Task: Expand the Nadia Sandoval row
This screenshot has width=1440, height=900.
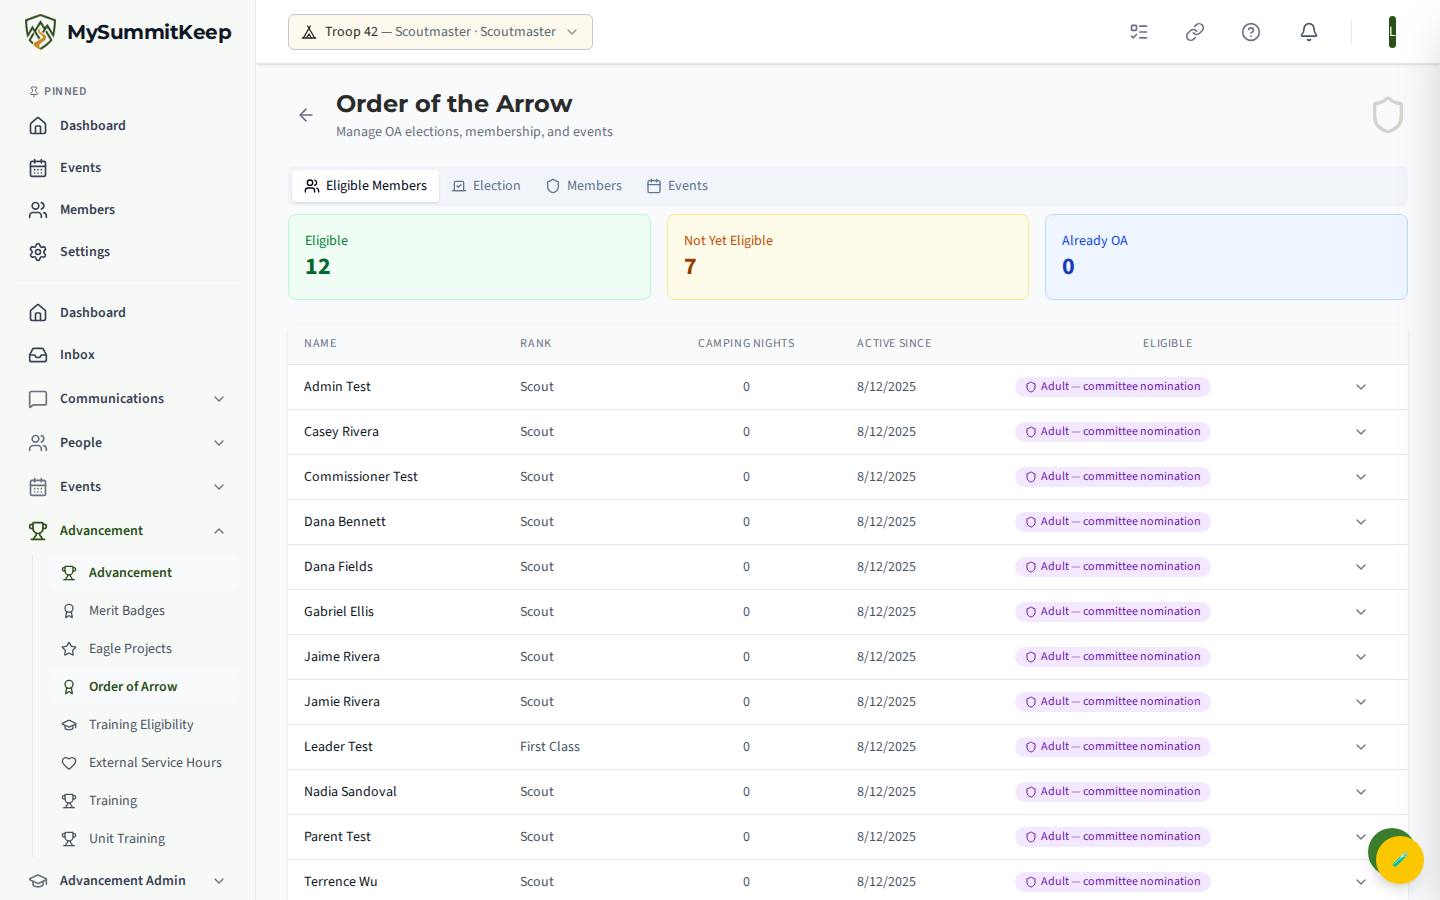Action: coord(1361,792)
